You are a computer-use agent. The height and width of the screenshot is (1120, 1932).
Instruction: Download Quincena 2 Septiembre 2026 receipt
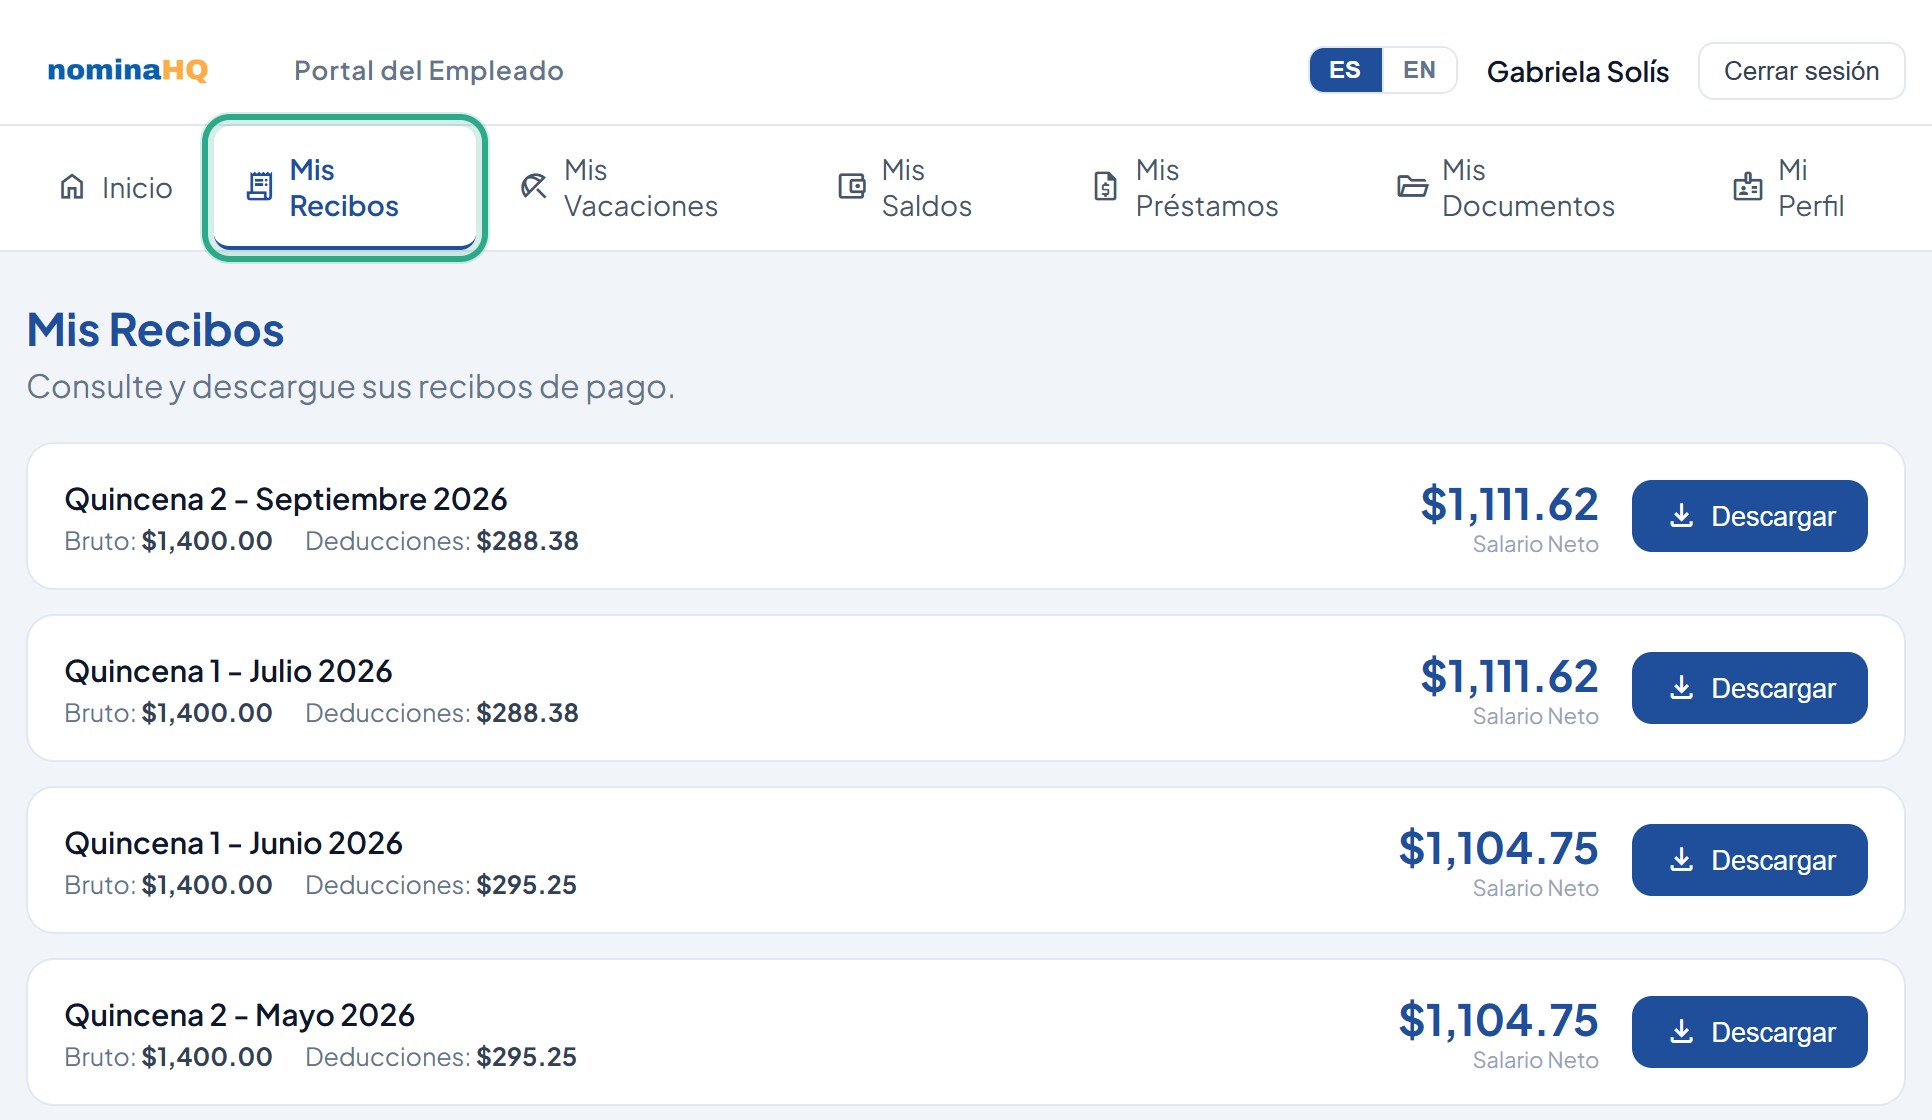click(x=1750, y=516)
